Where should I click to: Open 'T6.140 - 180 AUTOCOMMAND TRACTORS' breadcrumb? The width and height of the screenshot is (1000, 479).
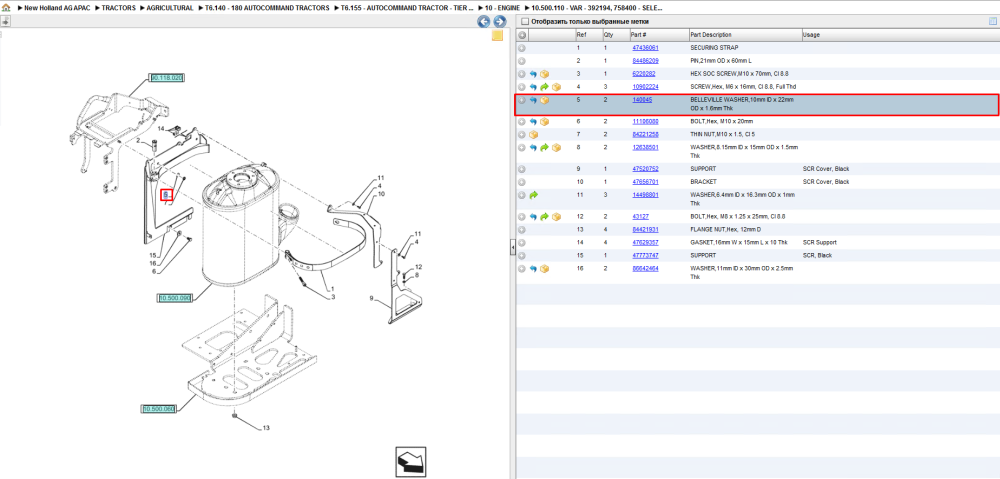coord(267,8)
